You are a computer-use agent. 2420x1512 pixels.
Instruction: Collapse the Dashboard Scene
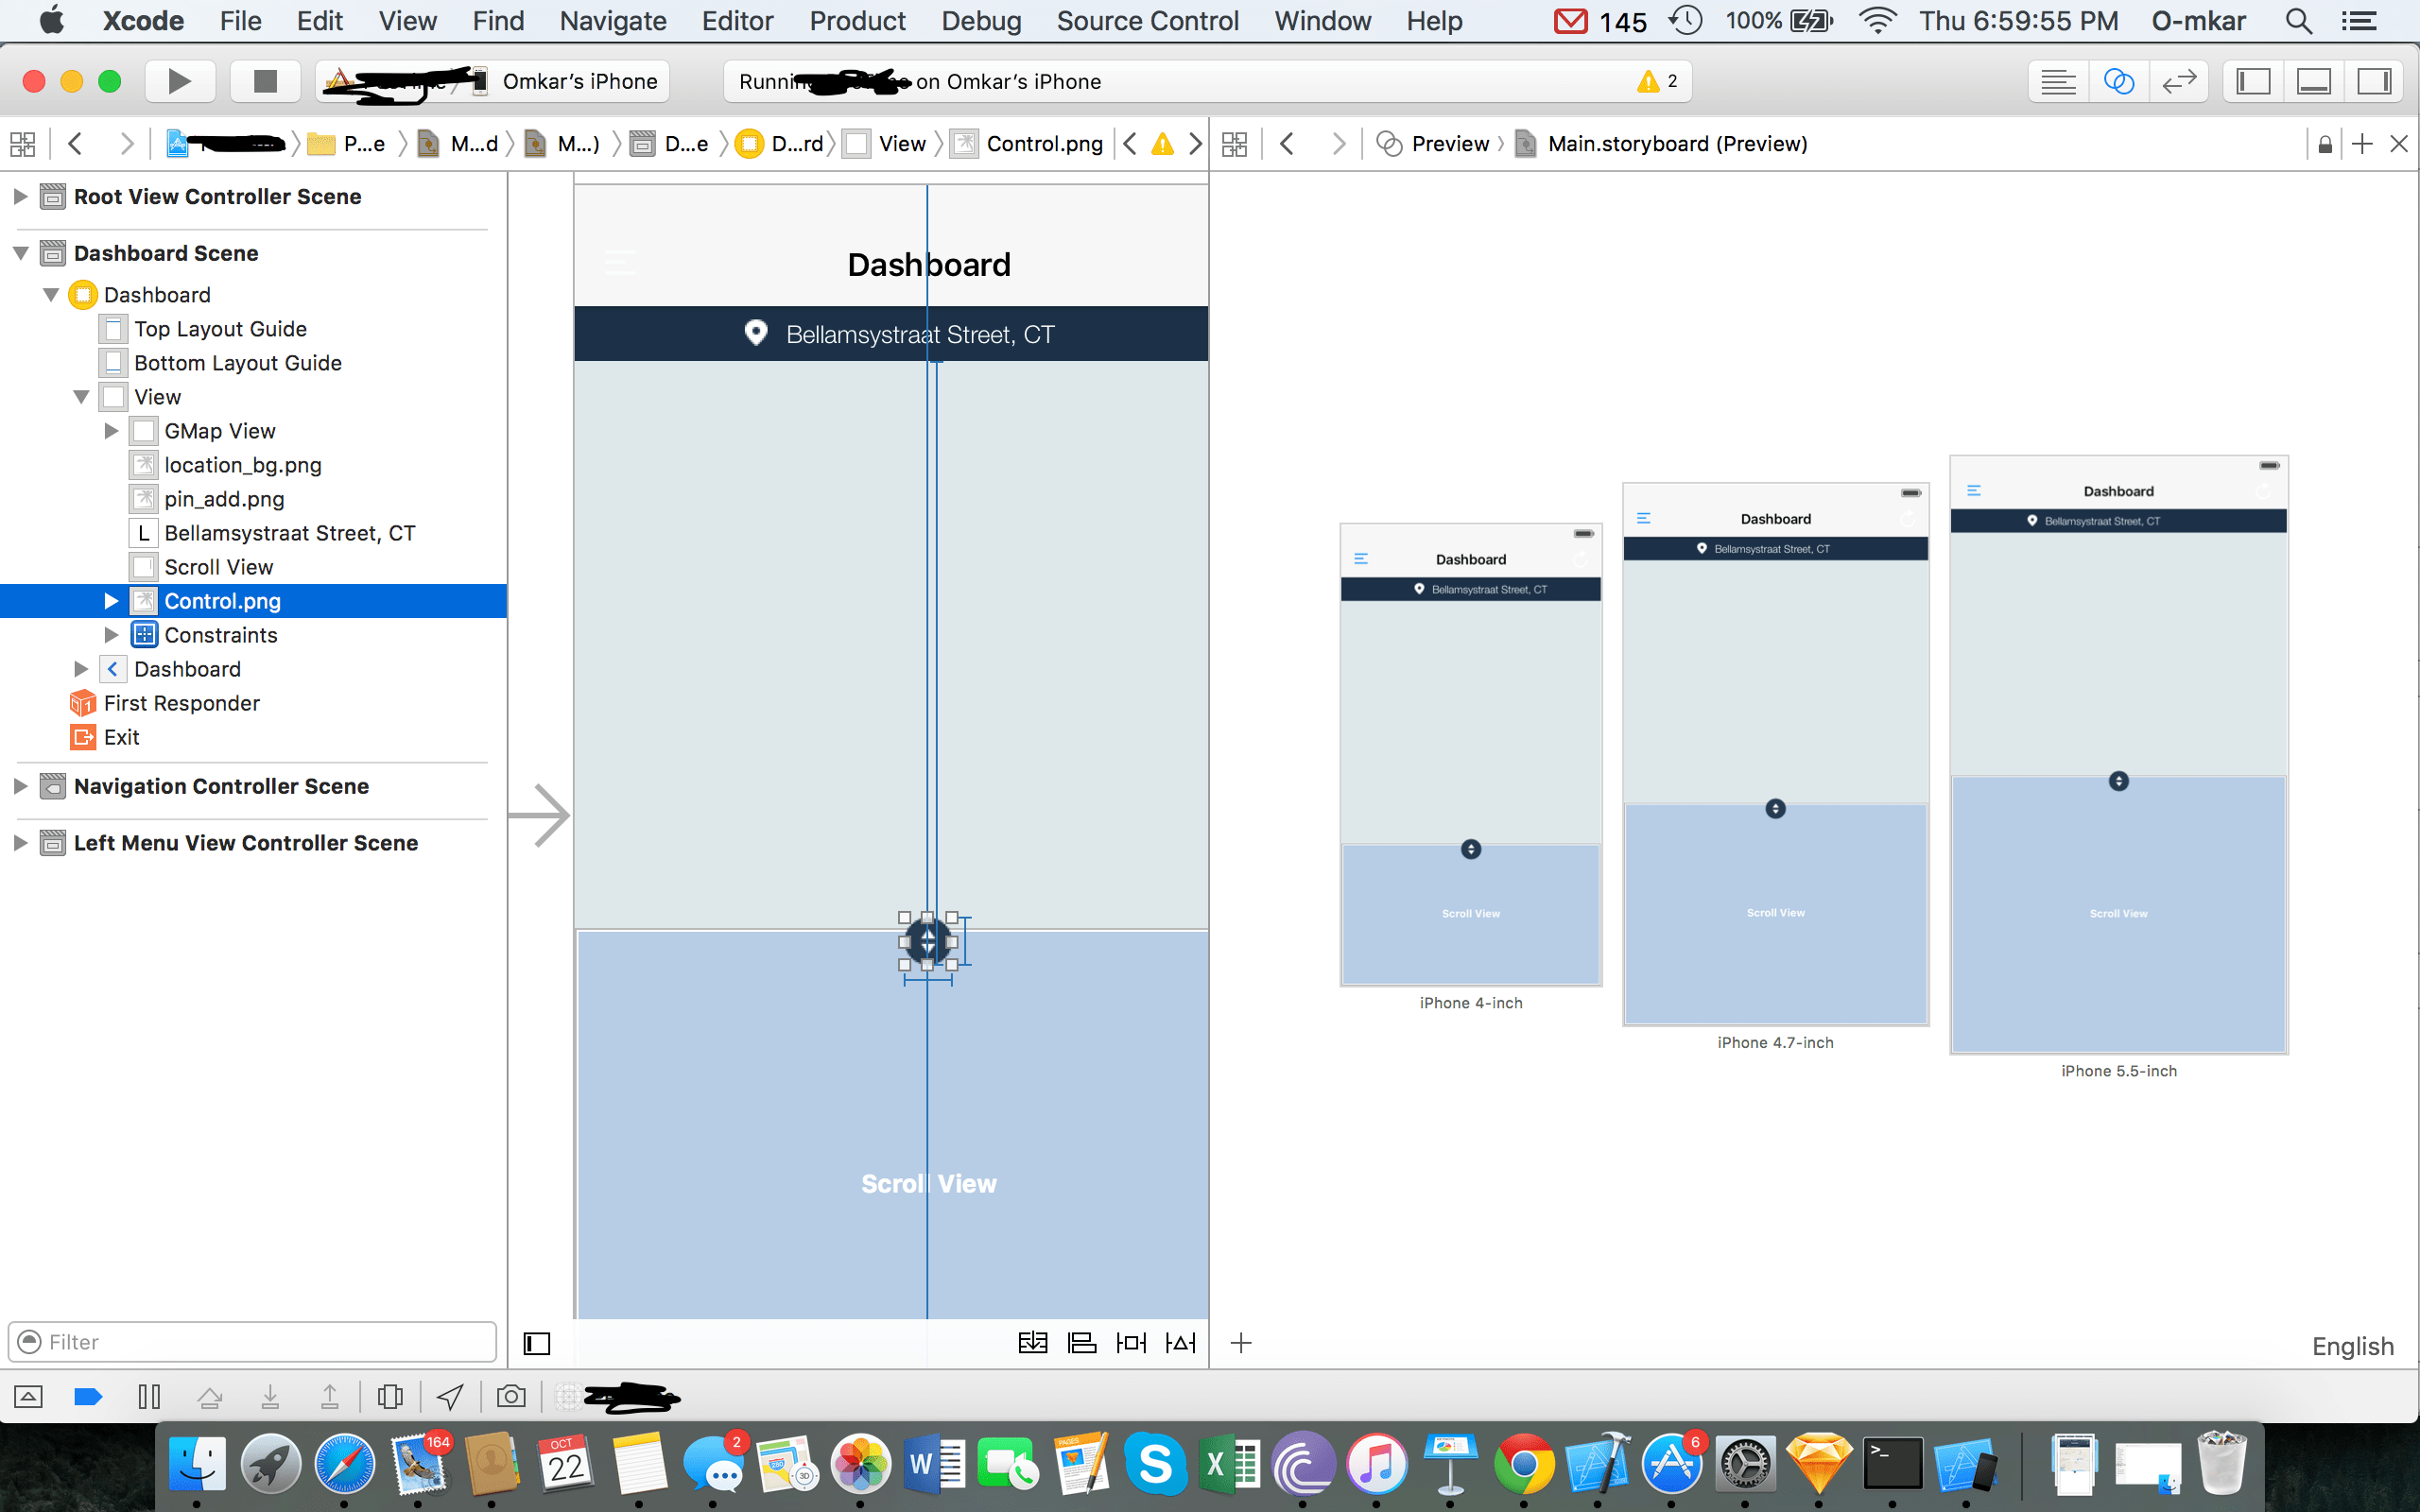point(20,252)
